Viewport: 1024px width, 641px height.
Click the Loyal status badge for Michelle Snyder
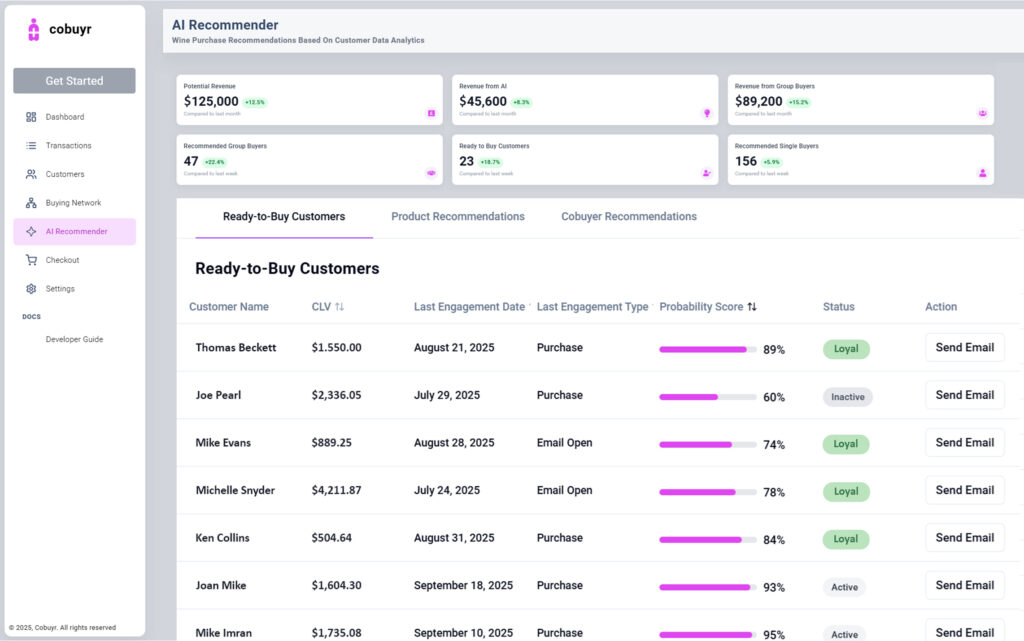pyautogui.click(x=846, y=491)
